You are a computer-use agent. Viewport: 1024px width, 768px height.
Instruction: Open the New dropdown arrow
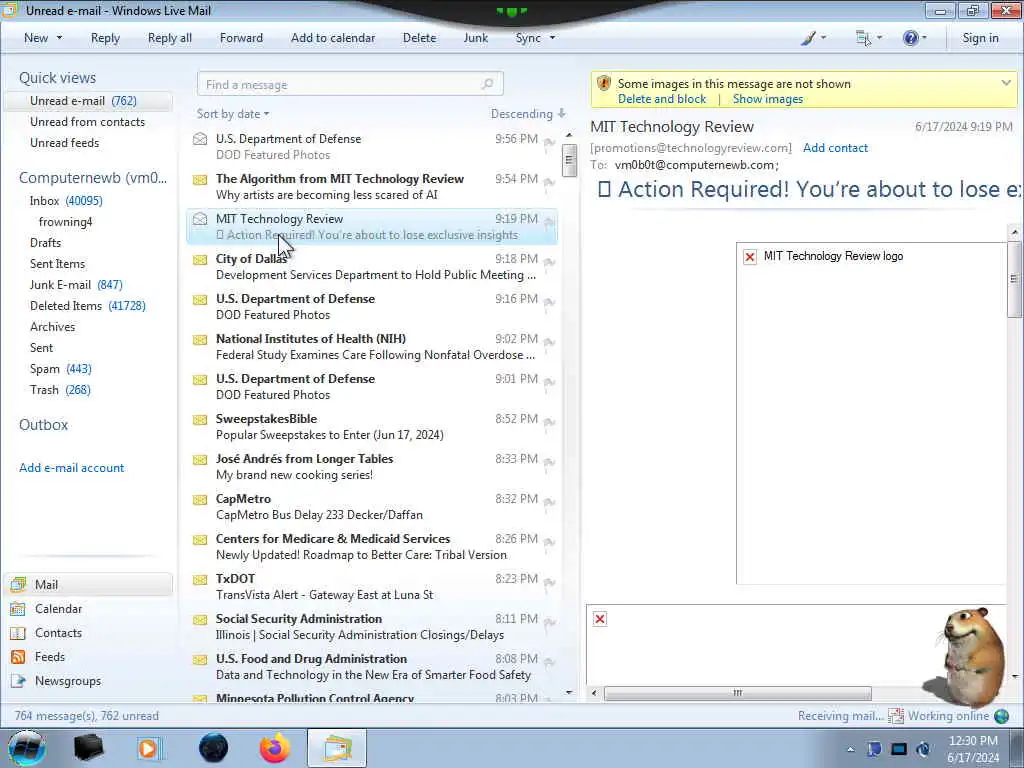coord(59,38)
